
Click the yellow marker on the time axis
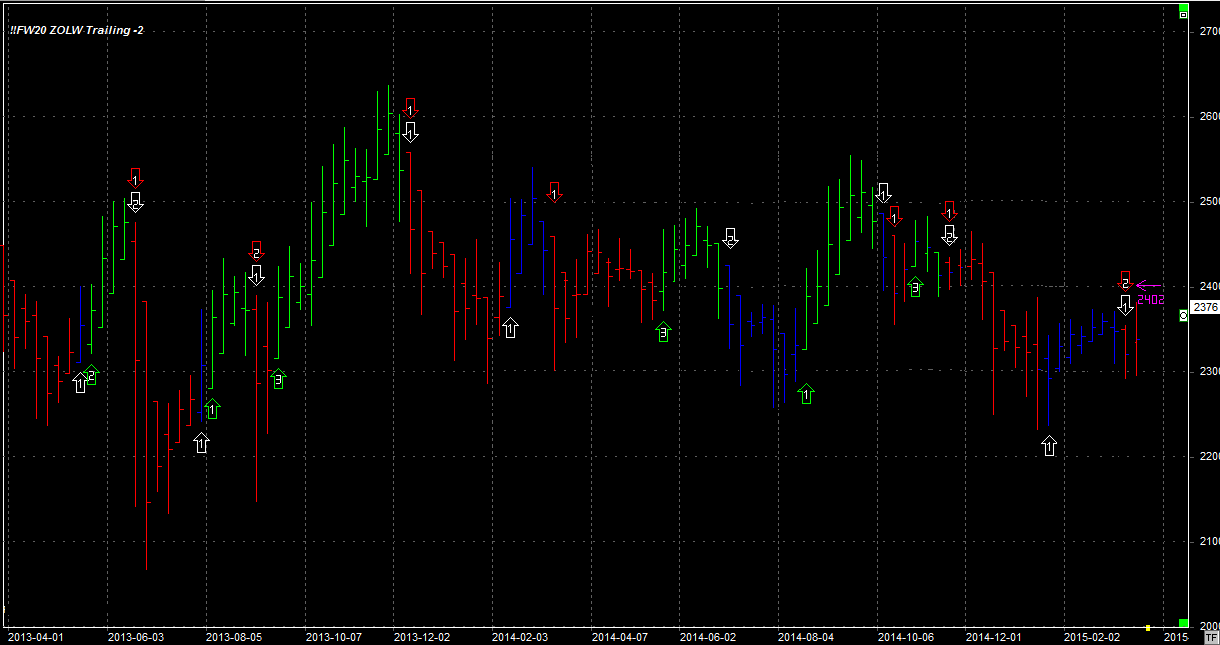(1147, 628)
